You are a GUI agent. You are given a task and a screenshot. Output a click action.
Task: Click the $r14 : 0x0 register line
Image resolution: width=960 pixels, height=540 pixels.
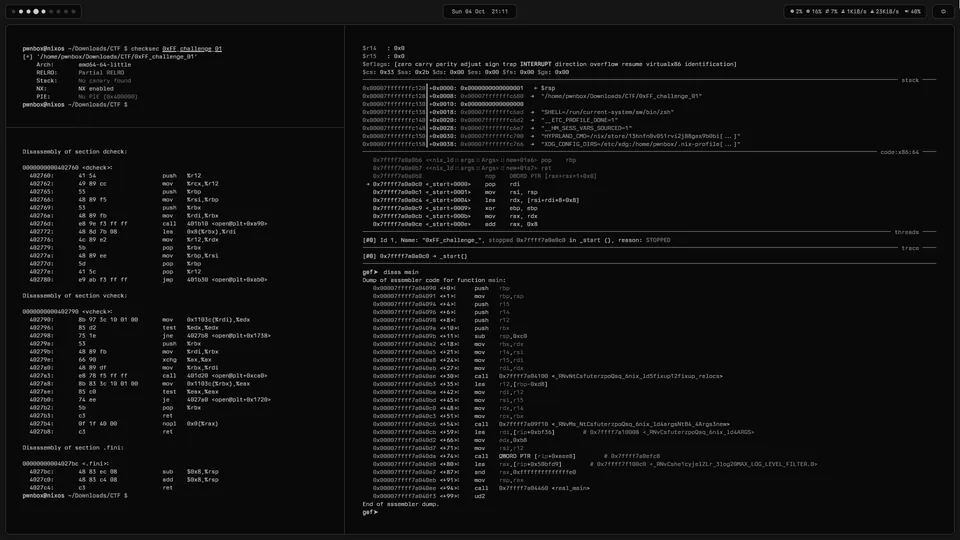point(383,48)
